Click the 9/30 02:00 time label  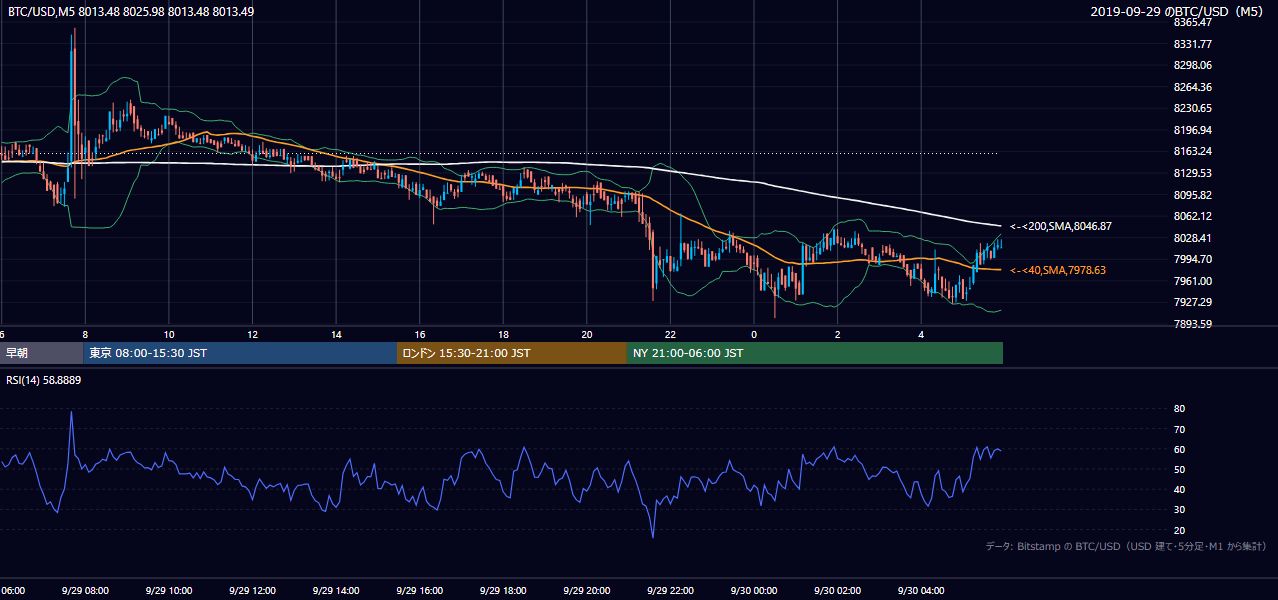coord(838,591)
